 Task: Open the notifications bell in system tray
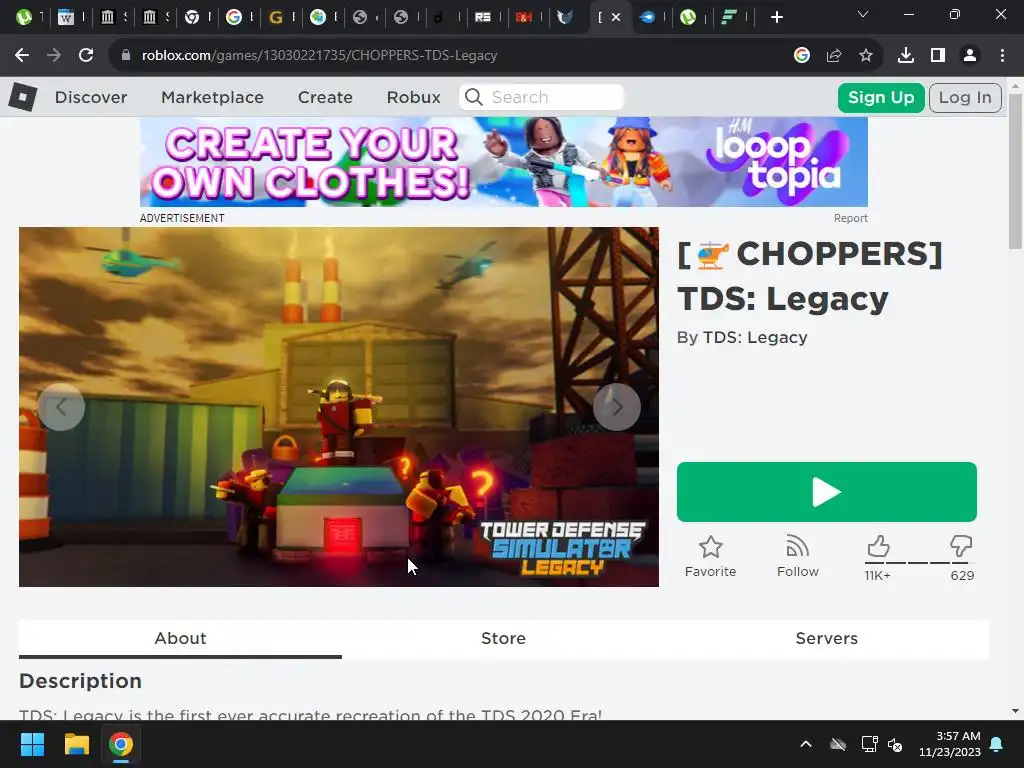pyautogui.click(x=997, y=744)
